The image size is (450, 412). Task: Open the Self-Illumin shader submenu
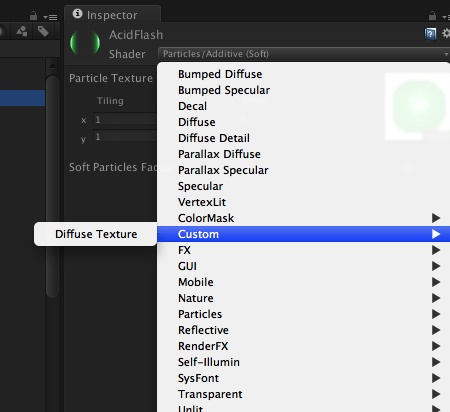pyautogui.click(x=304, y=362)
